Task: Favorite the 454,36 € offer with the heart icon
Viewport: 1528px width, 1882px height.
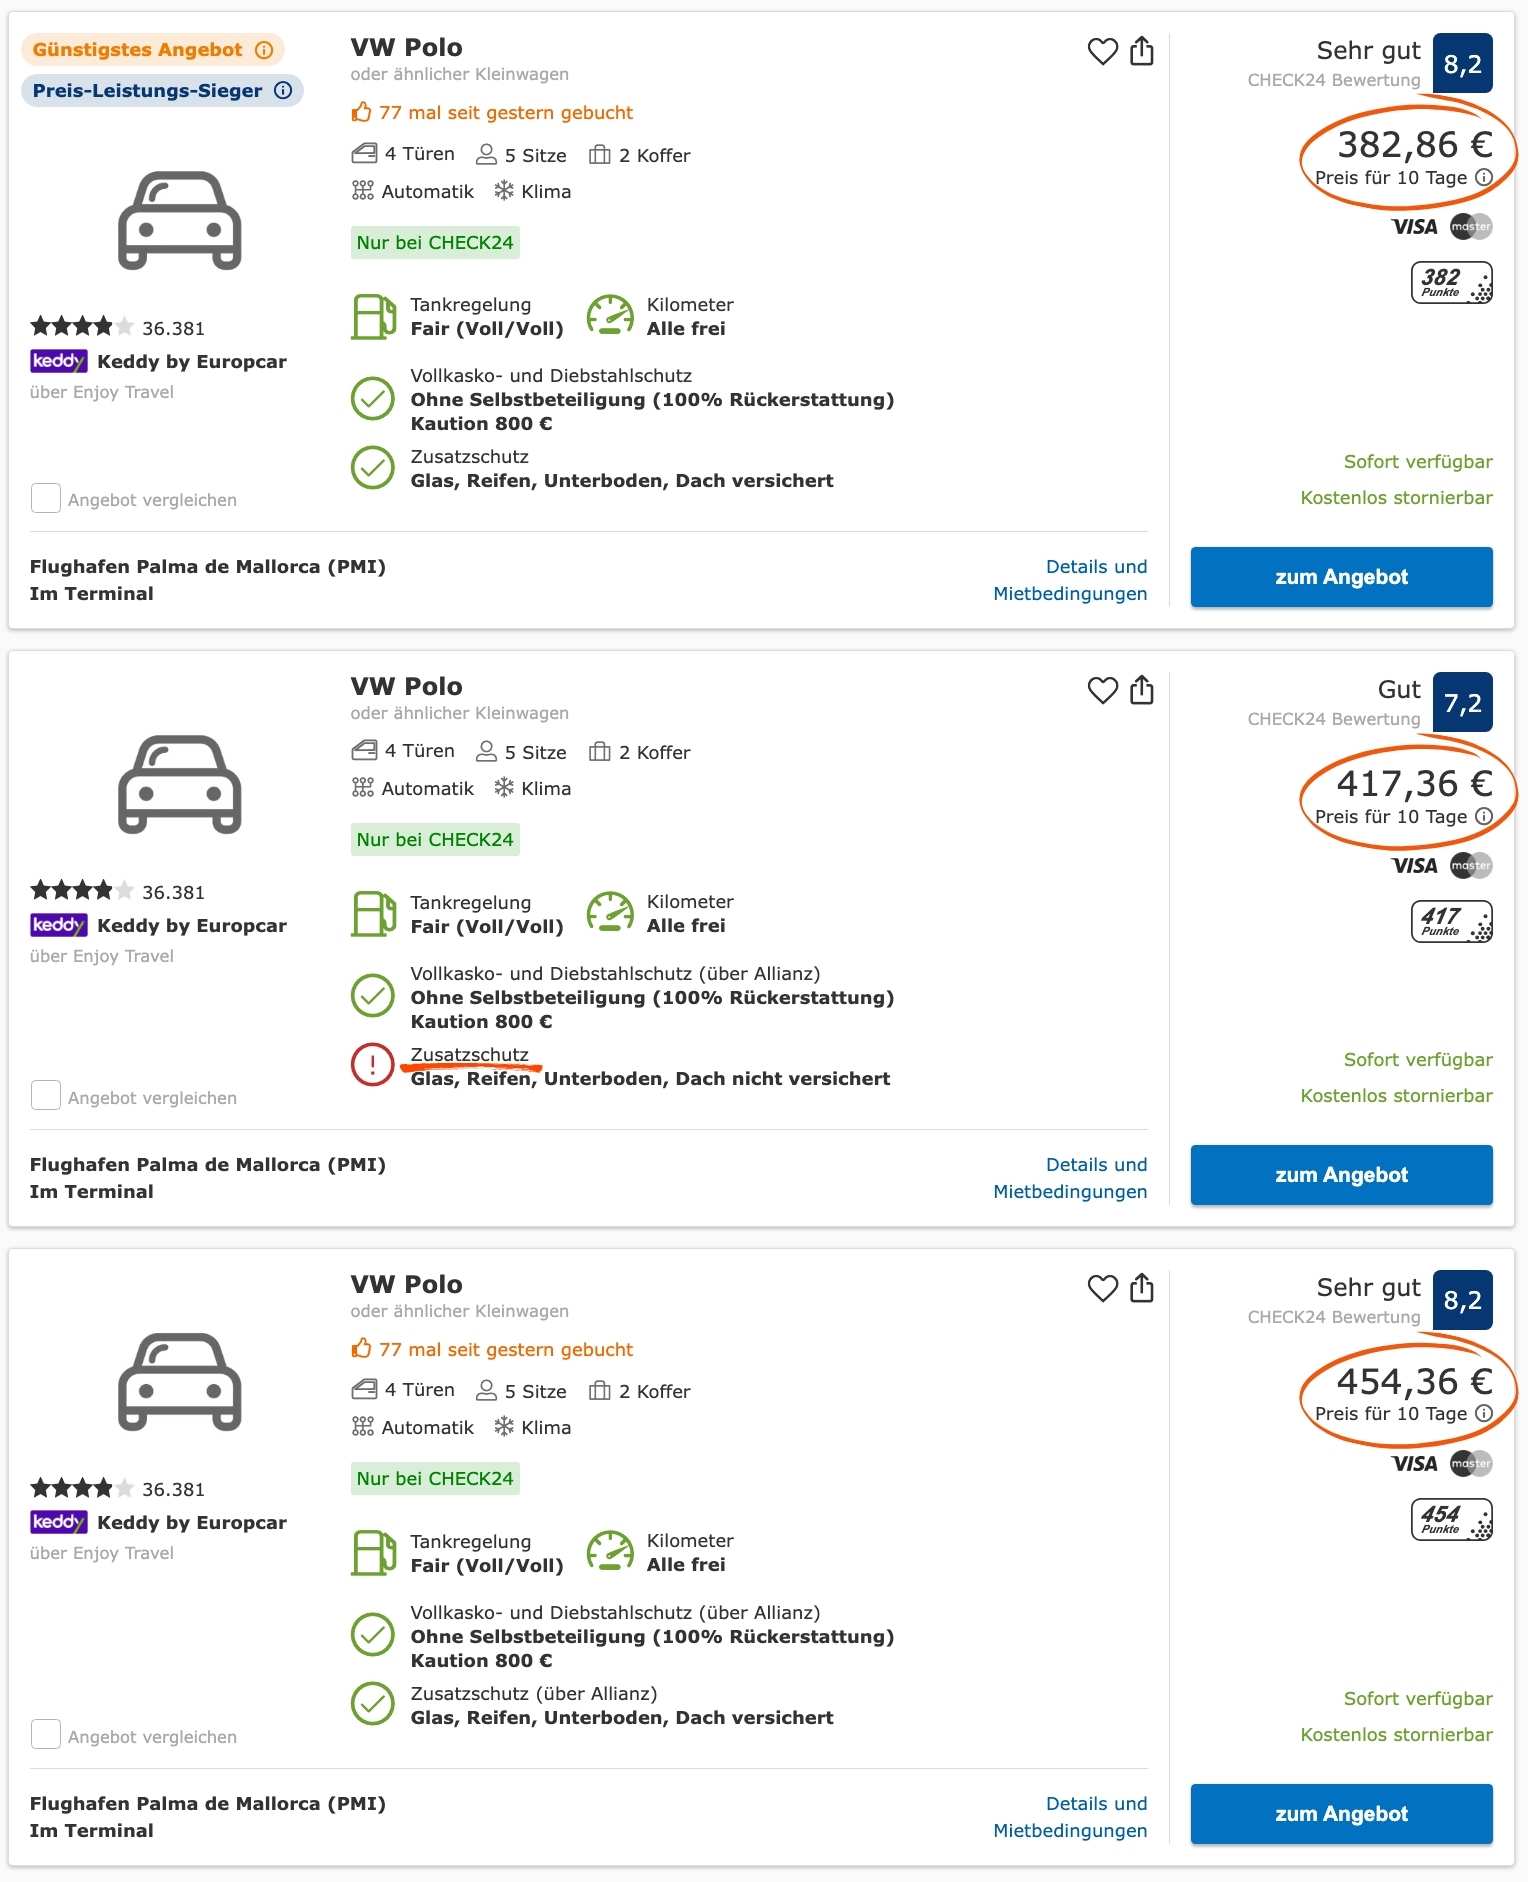Action: pyautogui.click(x=1102, y=1288)
